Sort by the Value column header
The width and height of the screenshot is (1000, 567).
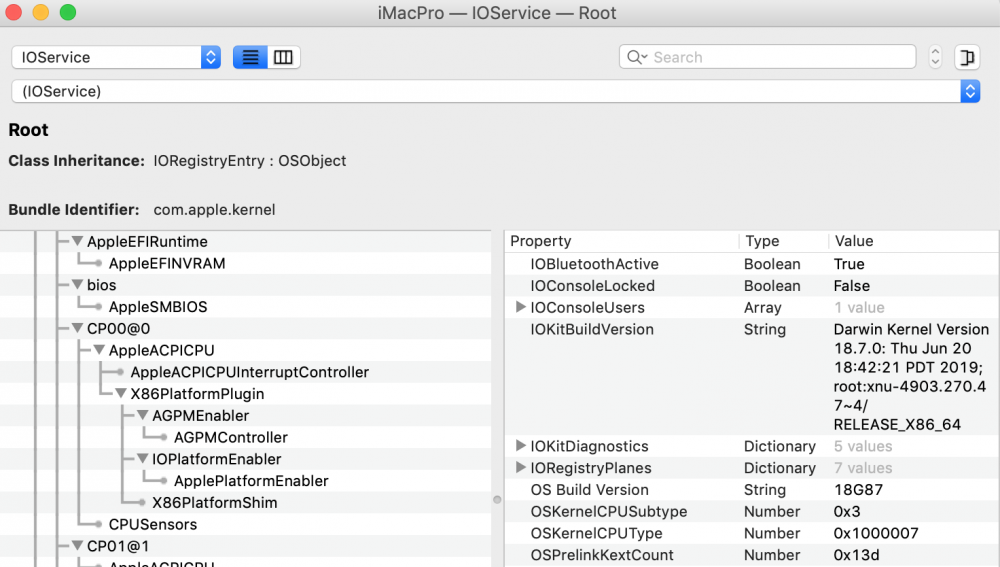pos(913,241)
